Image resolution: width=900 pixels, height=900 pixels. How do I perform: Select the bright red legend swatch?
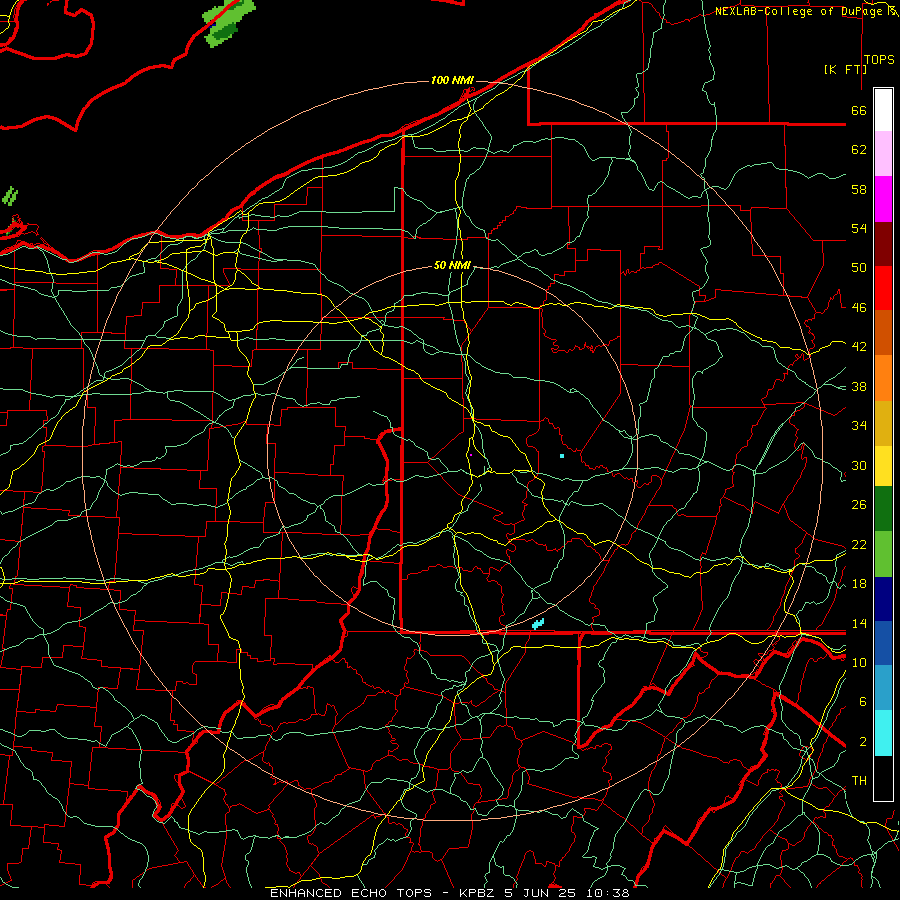tap(883, 288)
